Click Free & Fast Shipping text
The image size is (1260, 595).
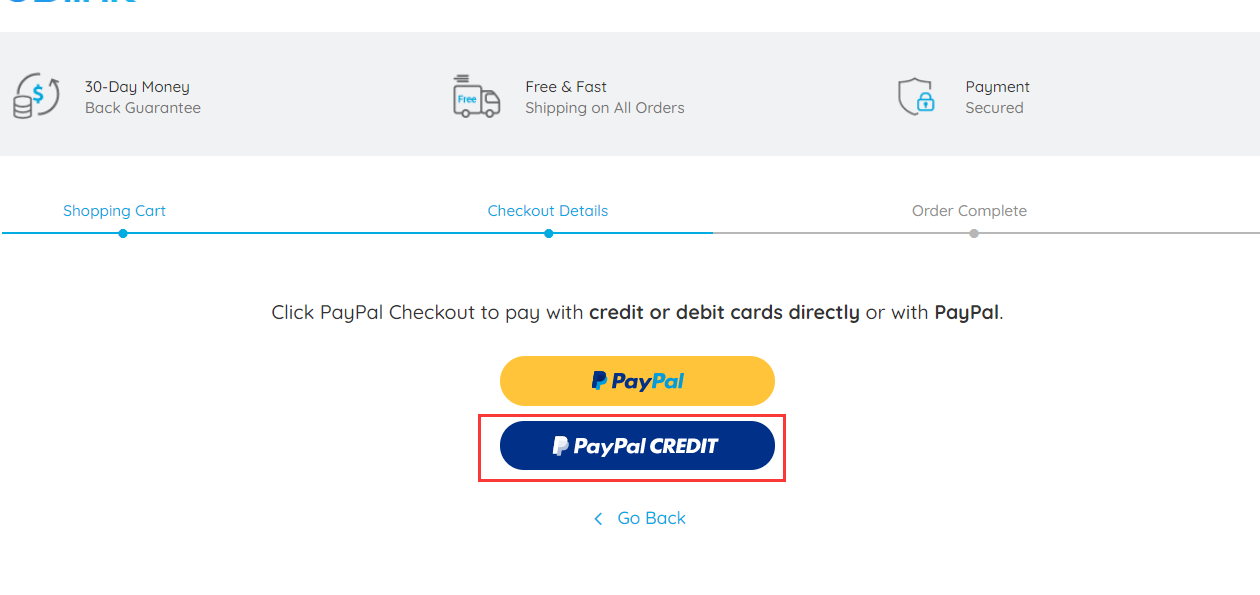tap(605, 97)
